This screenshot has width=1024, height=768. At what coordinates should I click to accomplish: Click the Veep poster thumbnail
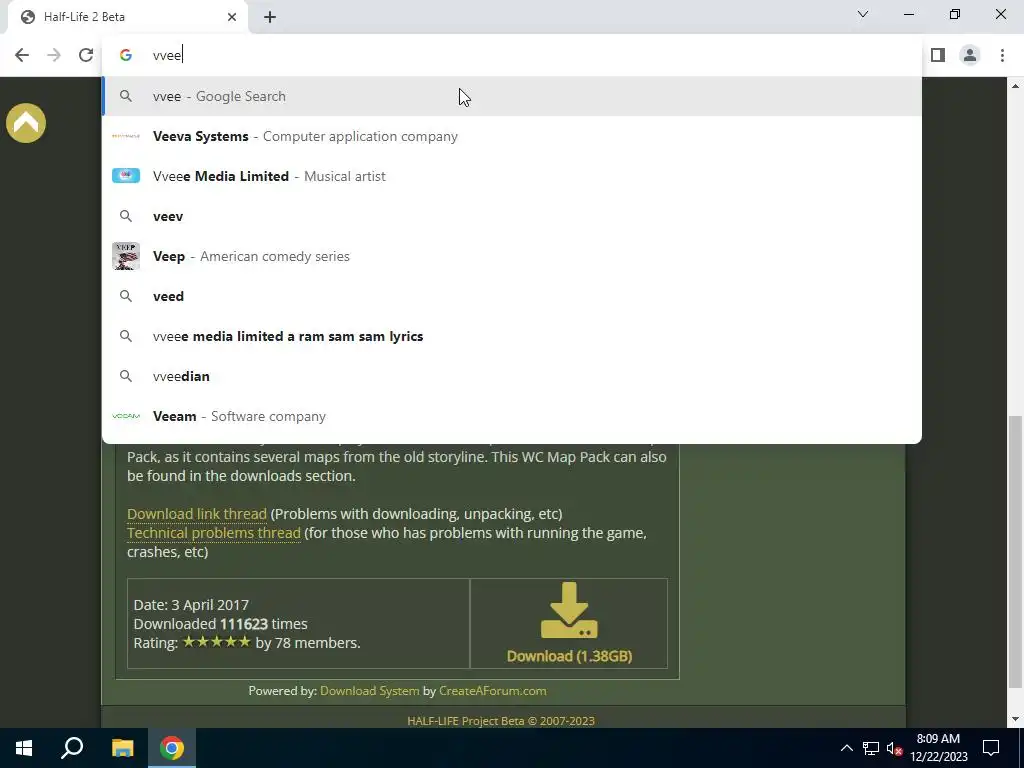125,256
